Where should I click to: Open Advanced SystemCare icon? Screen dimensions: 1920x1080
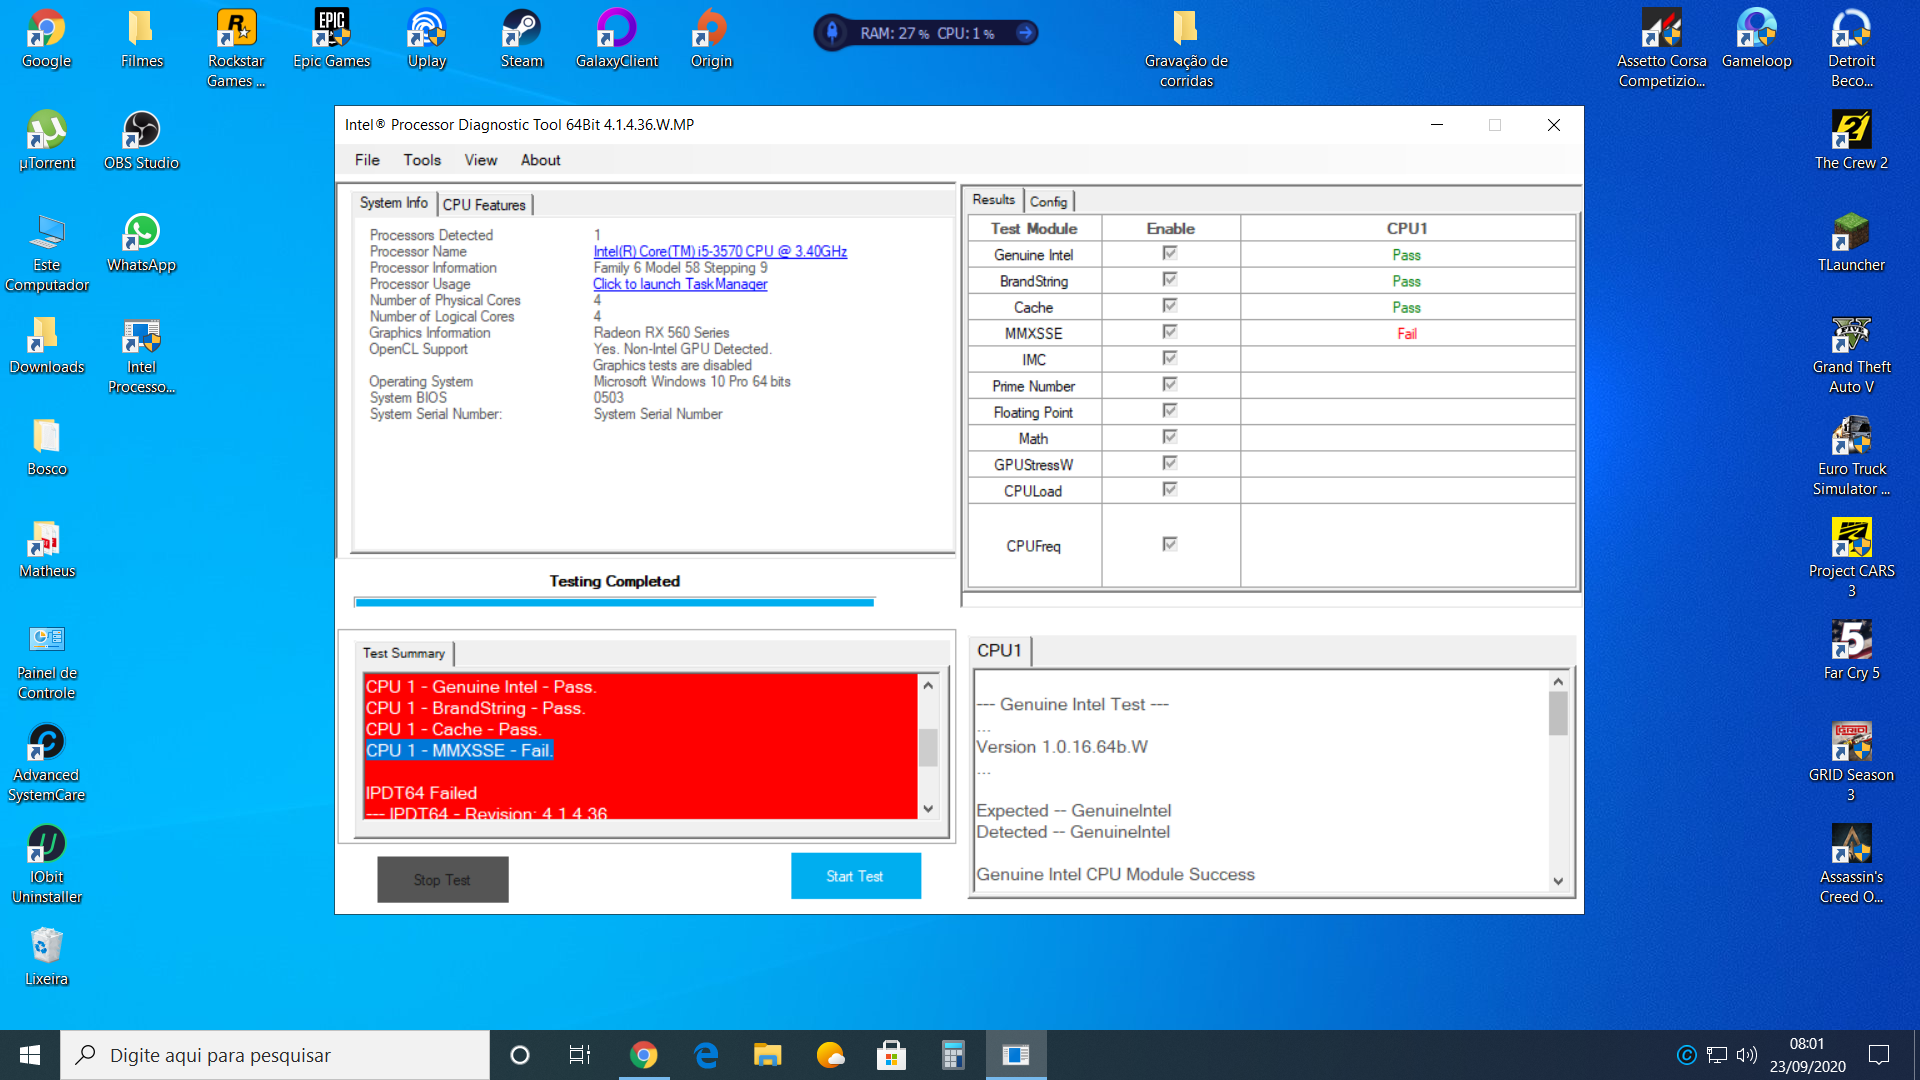tap(46, 764)
